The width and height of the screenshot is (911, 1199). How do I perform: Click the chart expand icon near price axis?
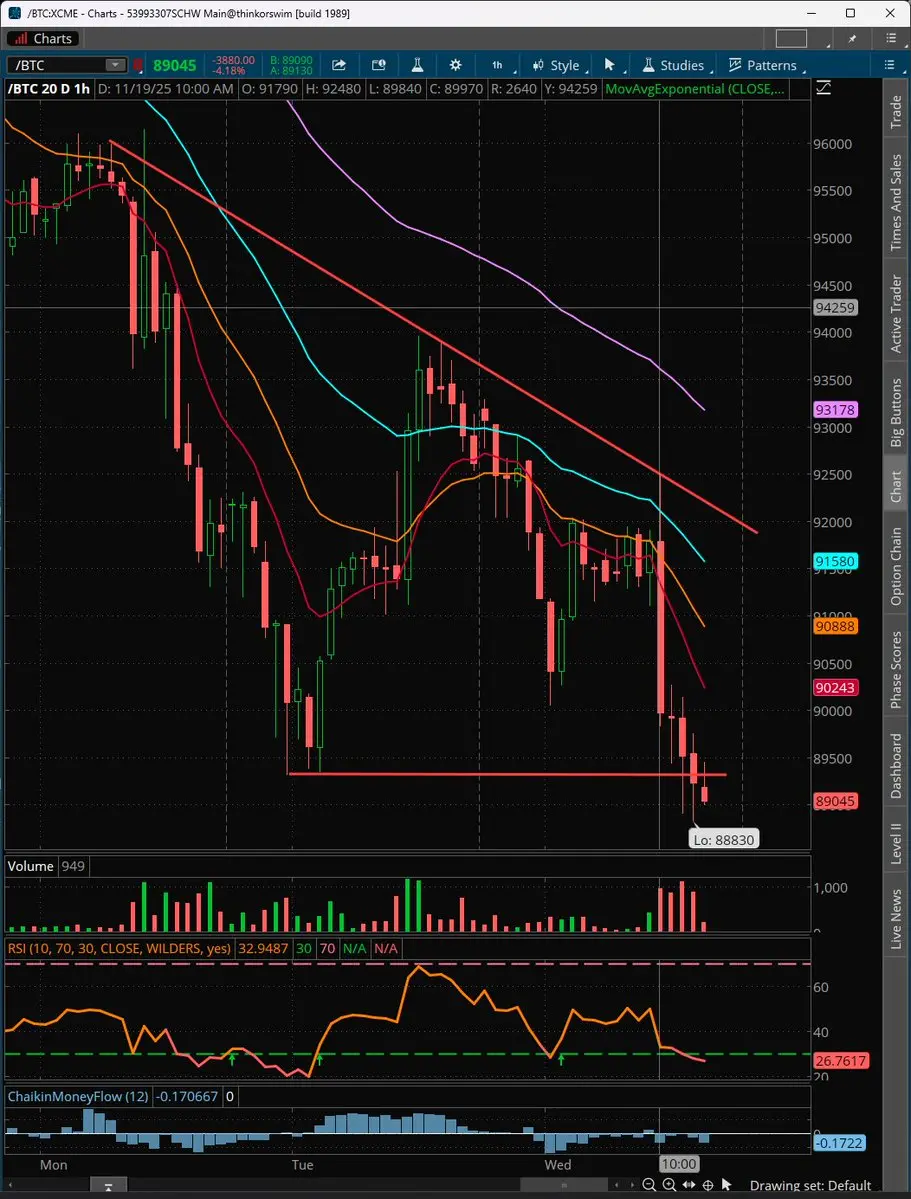pos(823,88)
